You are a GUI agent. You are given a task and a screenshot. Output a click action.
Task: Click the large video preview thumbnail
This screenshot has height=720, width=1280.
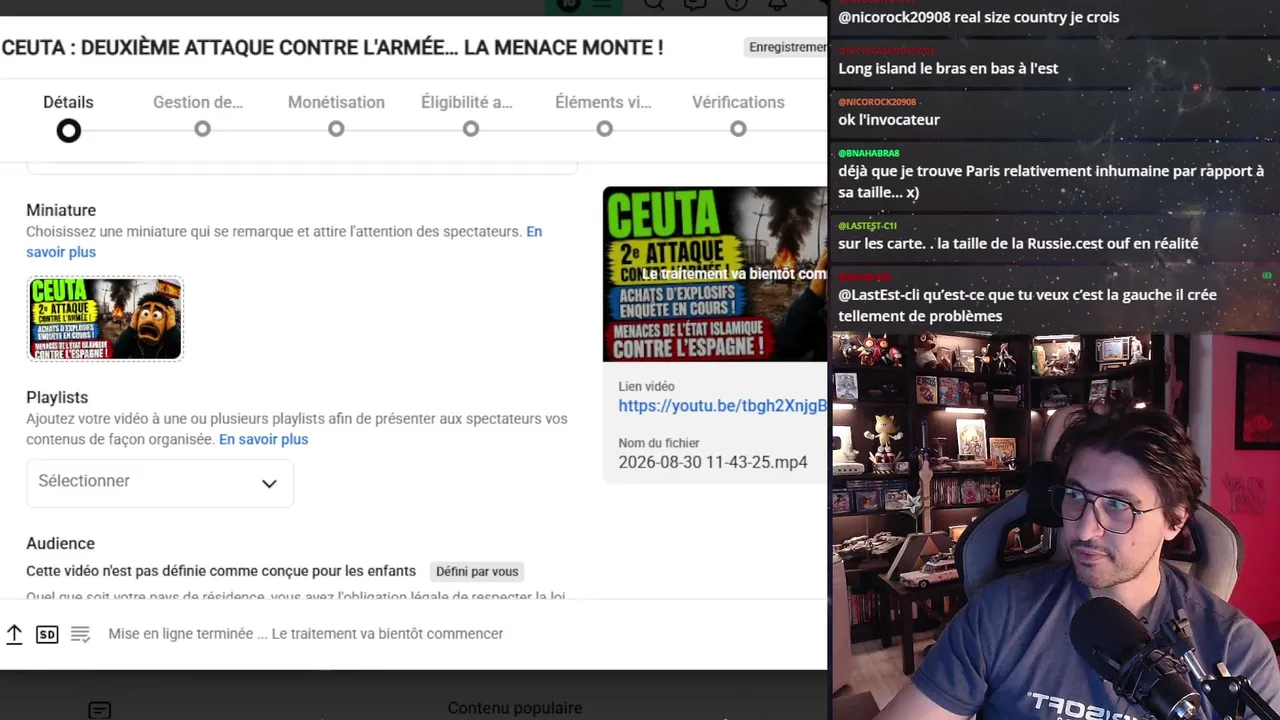coord(715,274)
